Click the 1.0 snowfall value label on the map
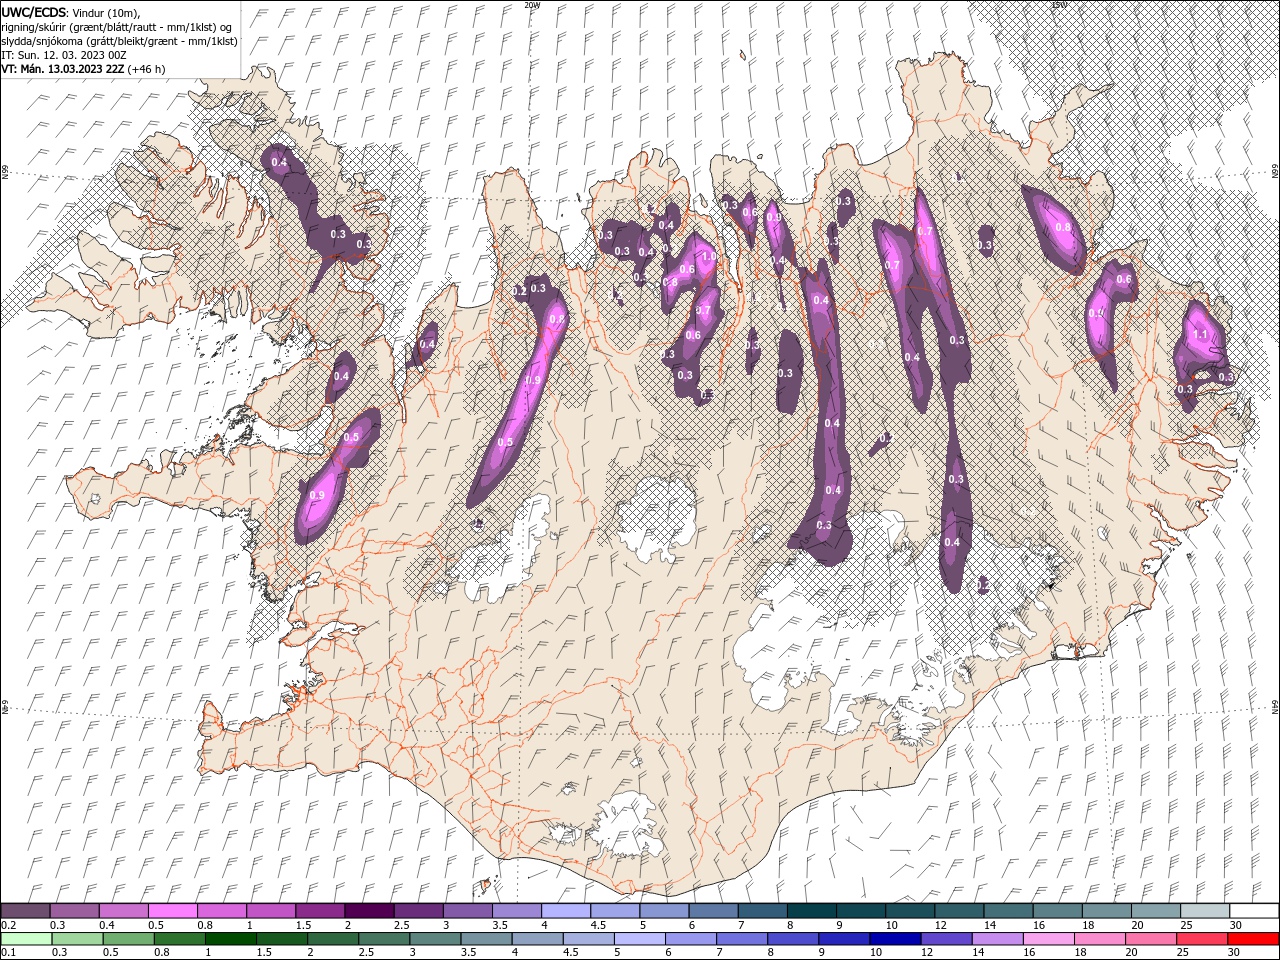 pos(709,256)
